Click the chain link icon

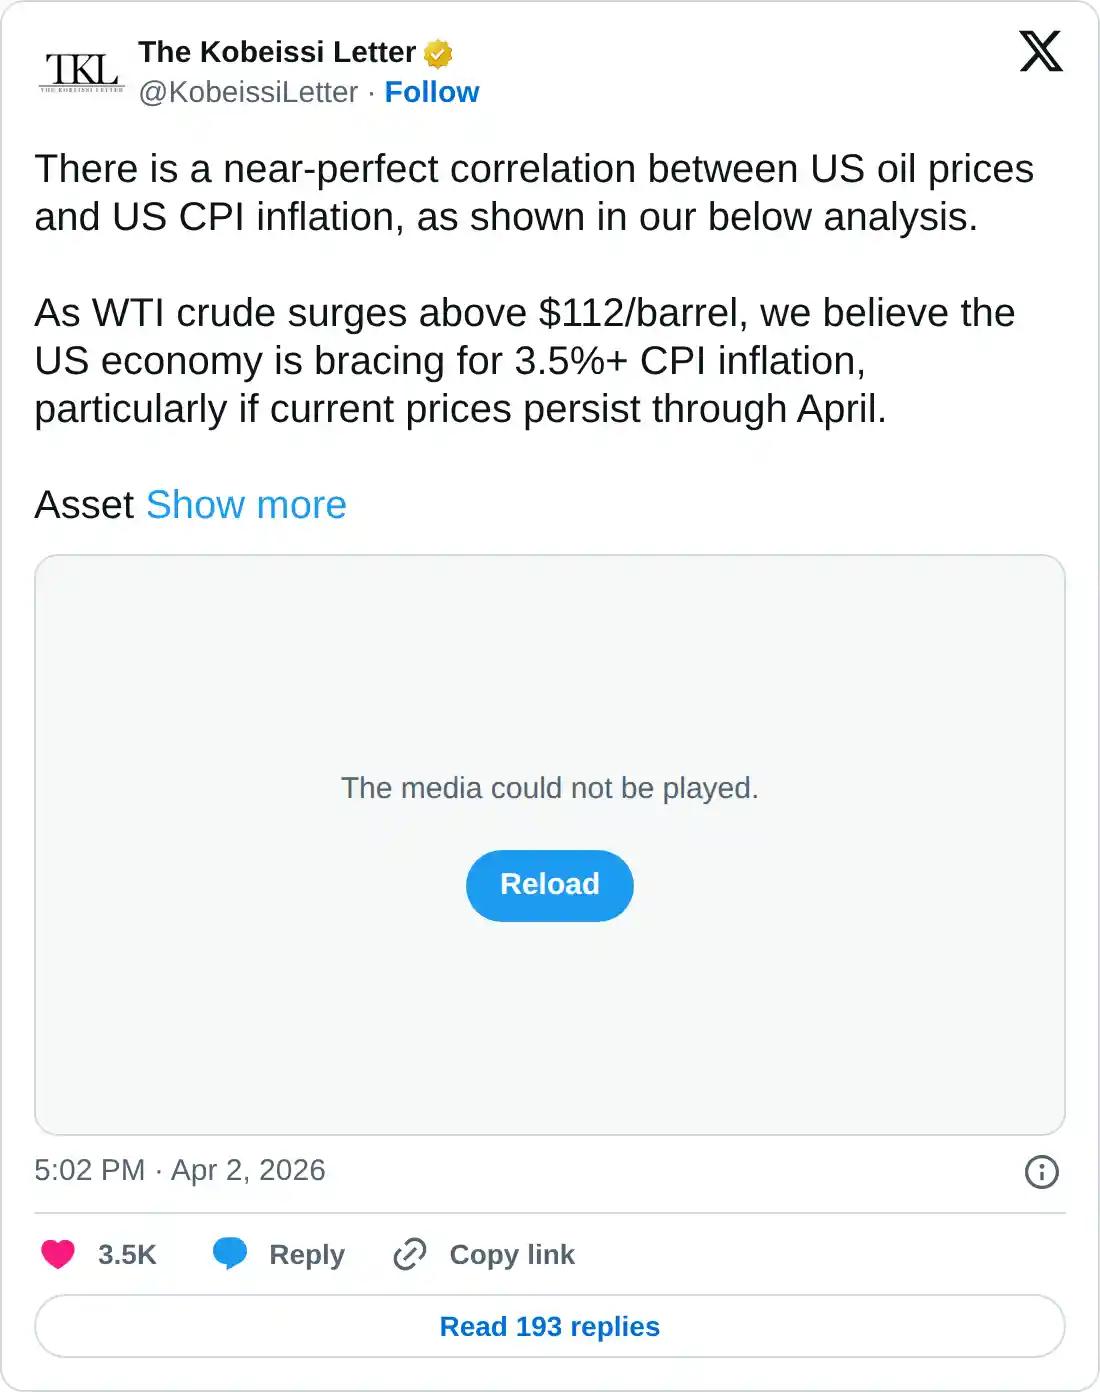410,1254
